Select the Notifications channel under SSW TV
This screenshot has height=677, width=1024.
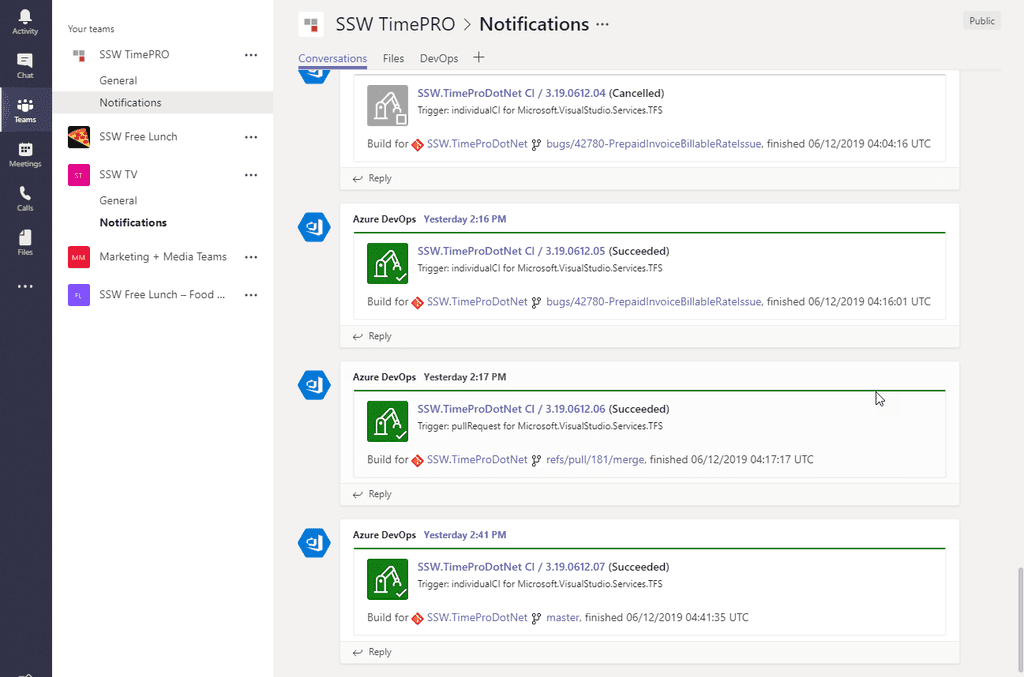[x=132, y=222]
